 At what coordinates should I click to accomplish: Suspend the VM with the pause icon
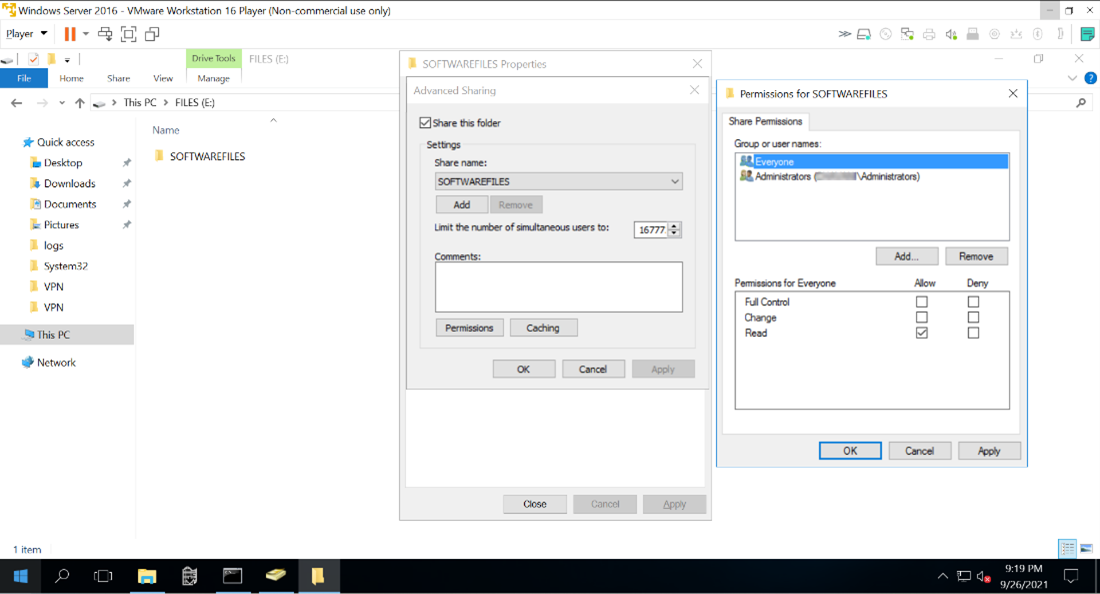coord(68,33)
